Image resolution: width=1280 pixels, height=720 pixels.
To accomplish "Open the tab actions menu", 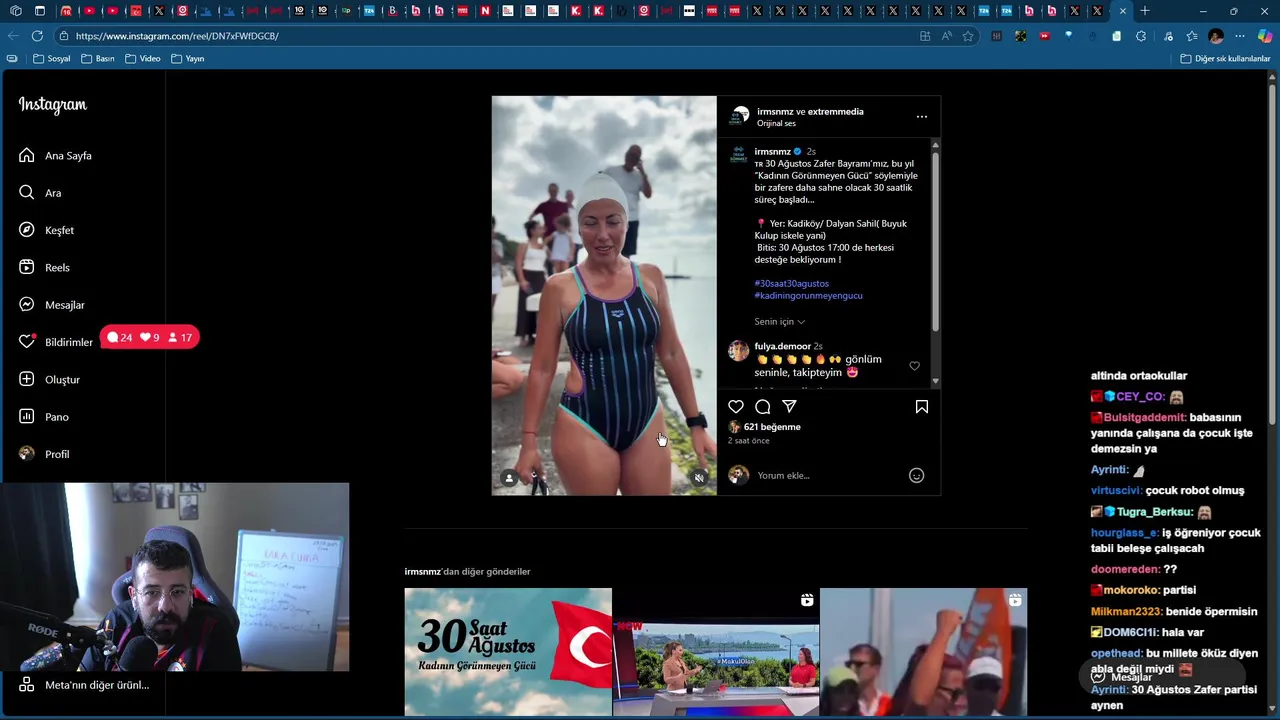I will (39, 11).
